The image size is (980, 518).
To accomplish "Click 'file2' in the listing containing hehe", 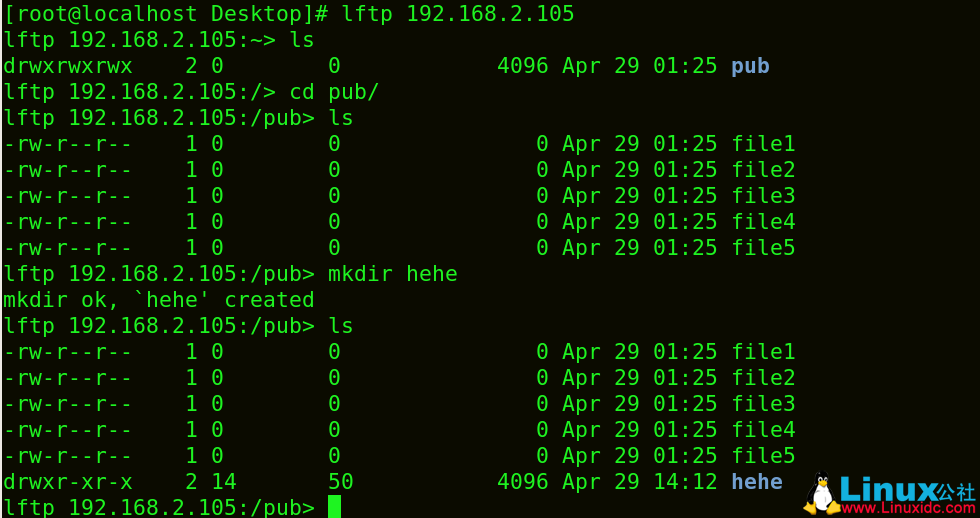I will tap(763, 378).
